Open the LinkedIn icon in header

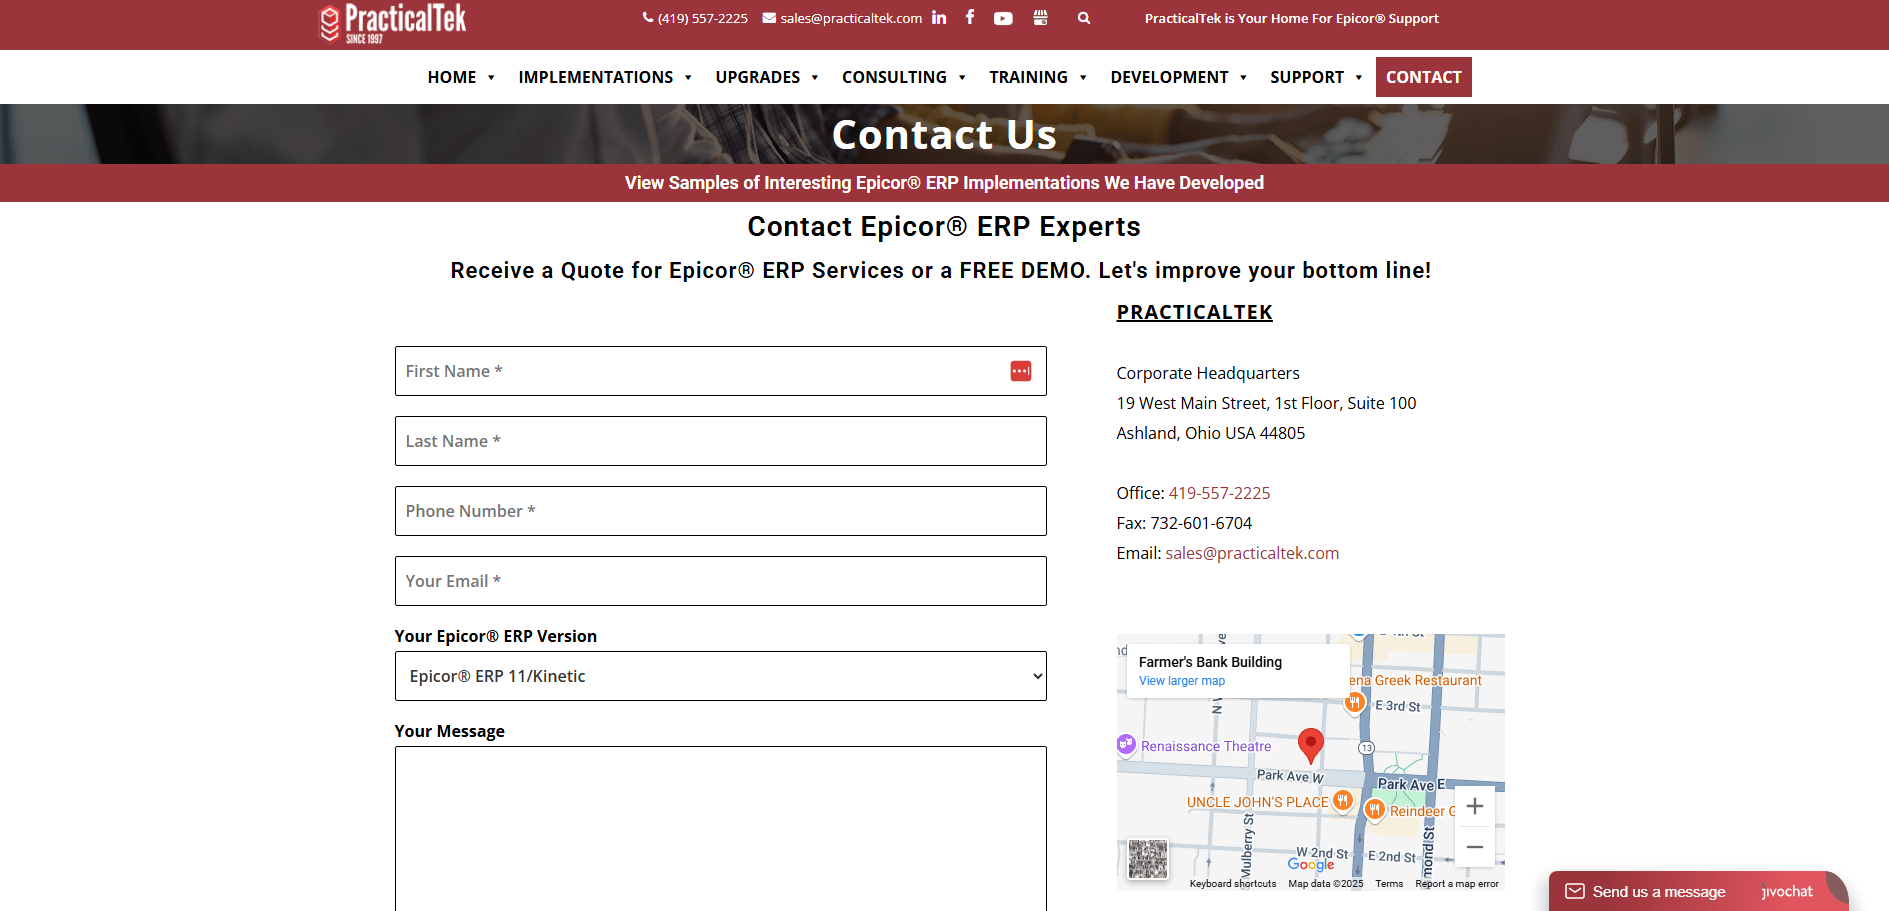938,17
